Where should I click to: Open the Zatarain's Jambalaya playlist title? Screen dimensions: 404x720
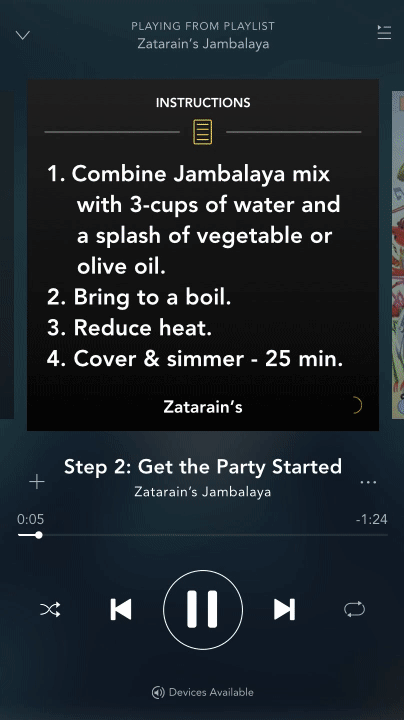(203, 44)
